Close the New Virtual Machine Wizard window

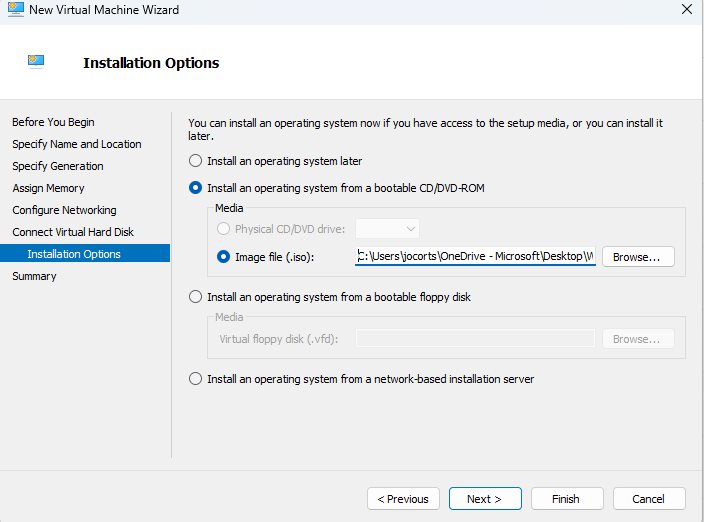[685, 10]
